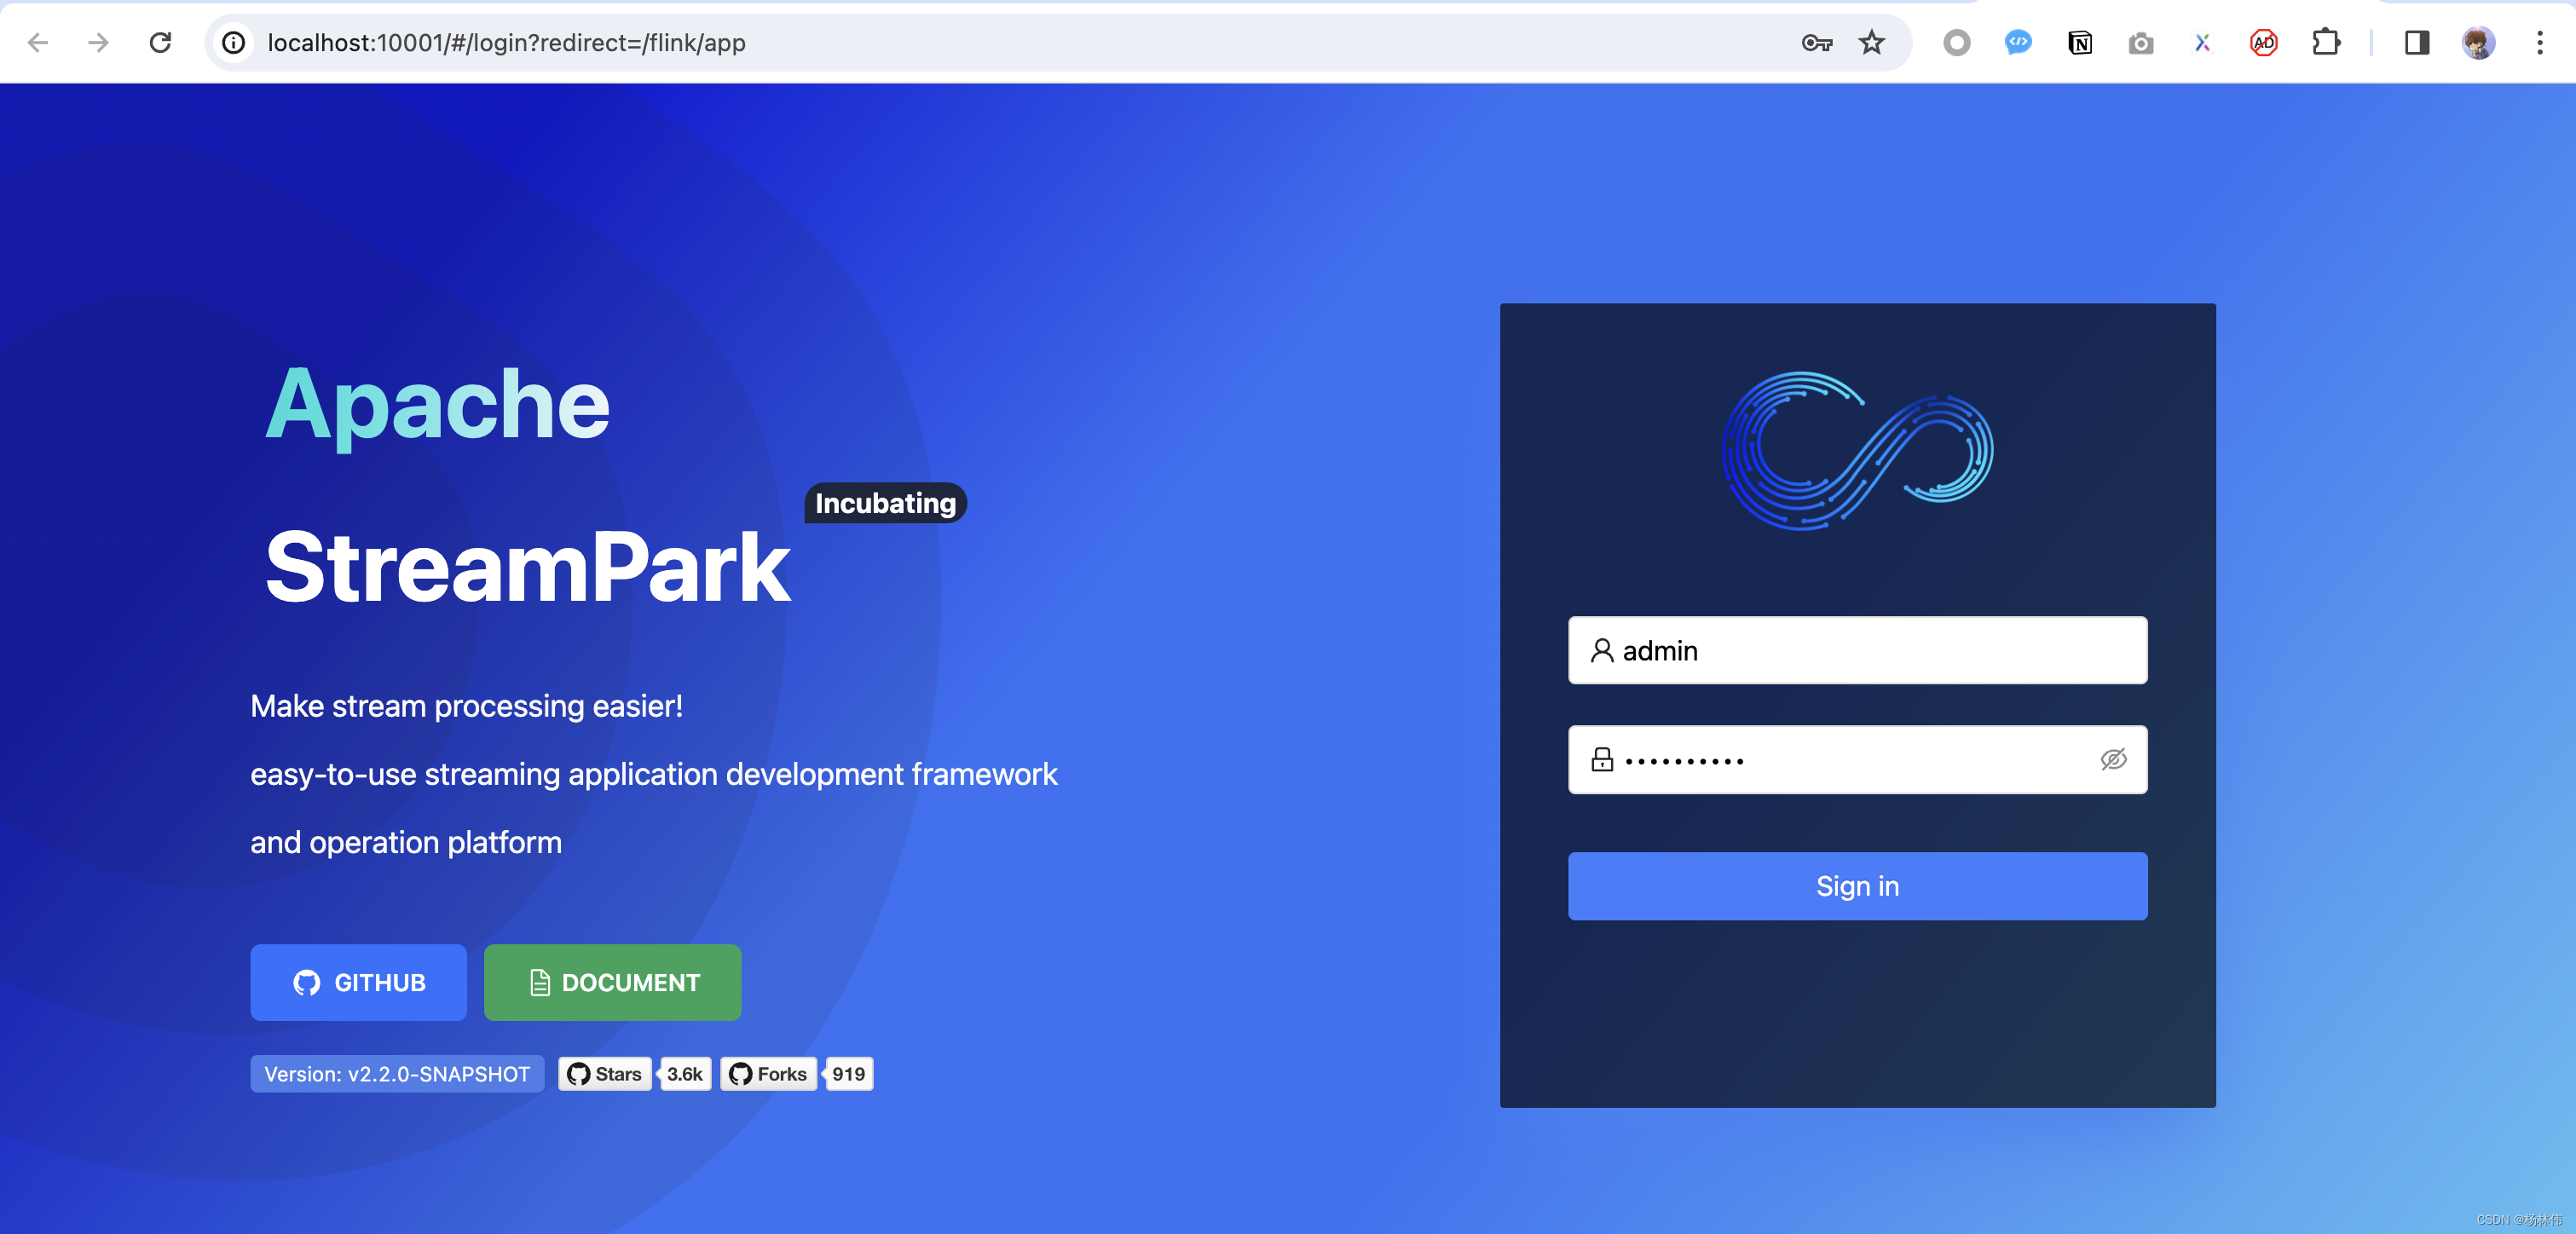Click the admin username input field
This screenshot has width=2576, height=1234.
pos(1870,651)
